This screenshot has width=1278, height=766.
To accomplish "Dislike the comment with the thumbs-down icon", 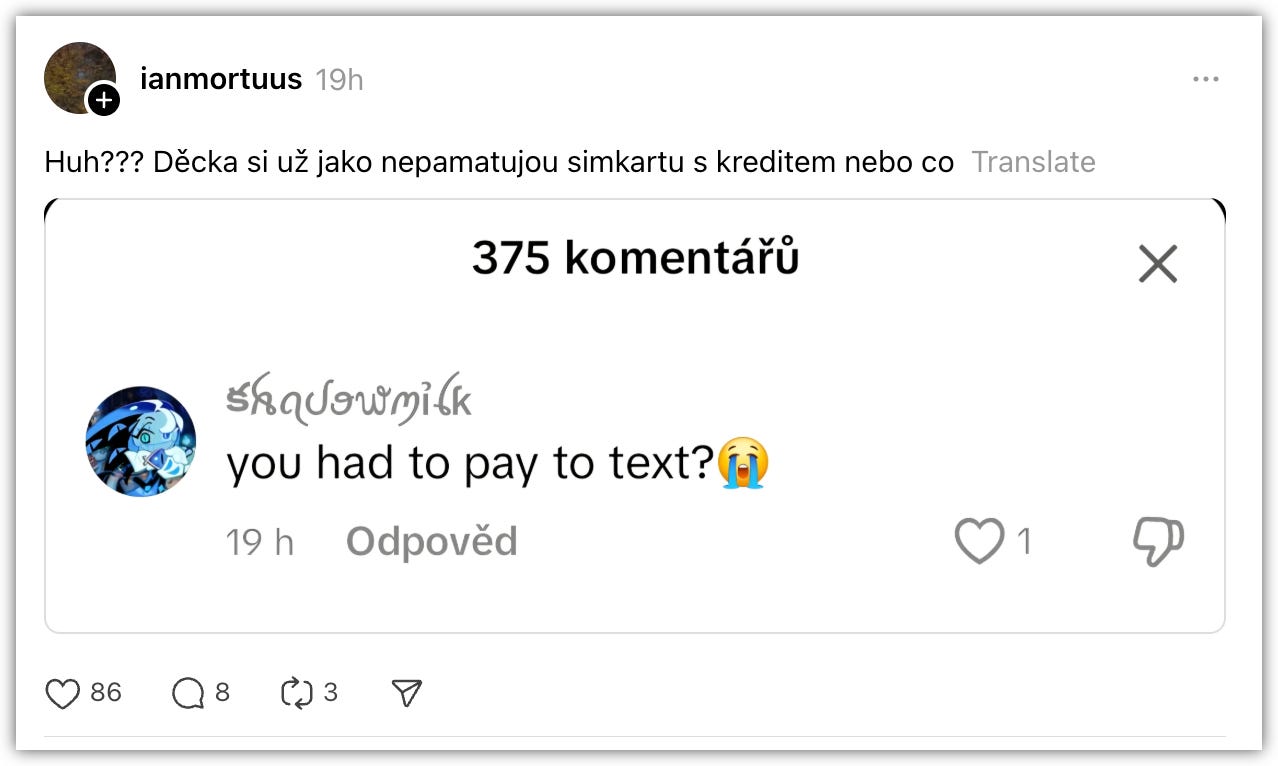I will (x=1158, y=543).
